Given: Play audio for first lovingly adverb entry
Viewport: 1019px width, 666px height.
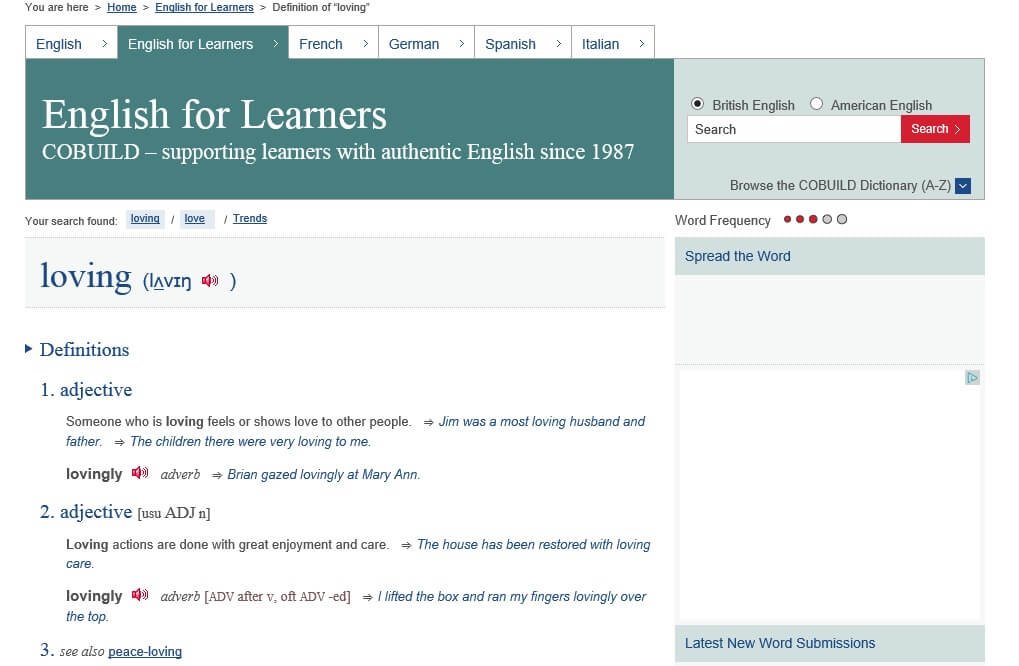Looking at the screenshot, I should (140, 473).
